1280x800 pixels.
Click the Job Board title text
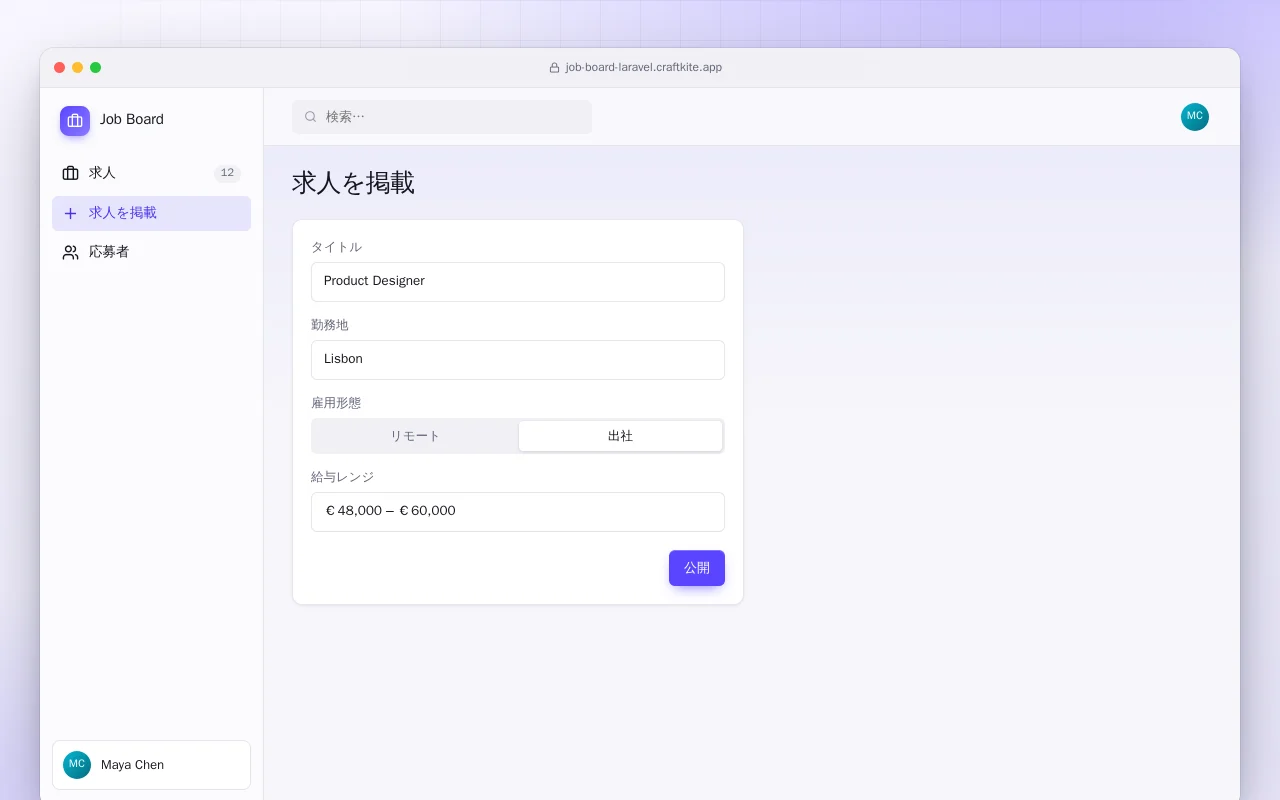tap(132, 119)
